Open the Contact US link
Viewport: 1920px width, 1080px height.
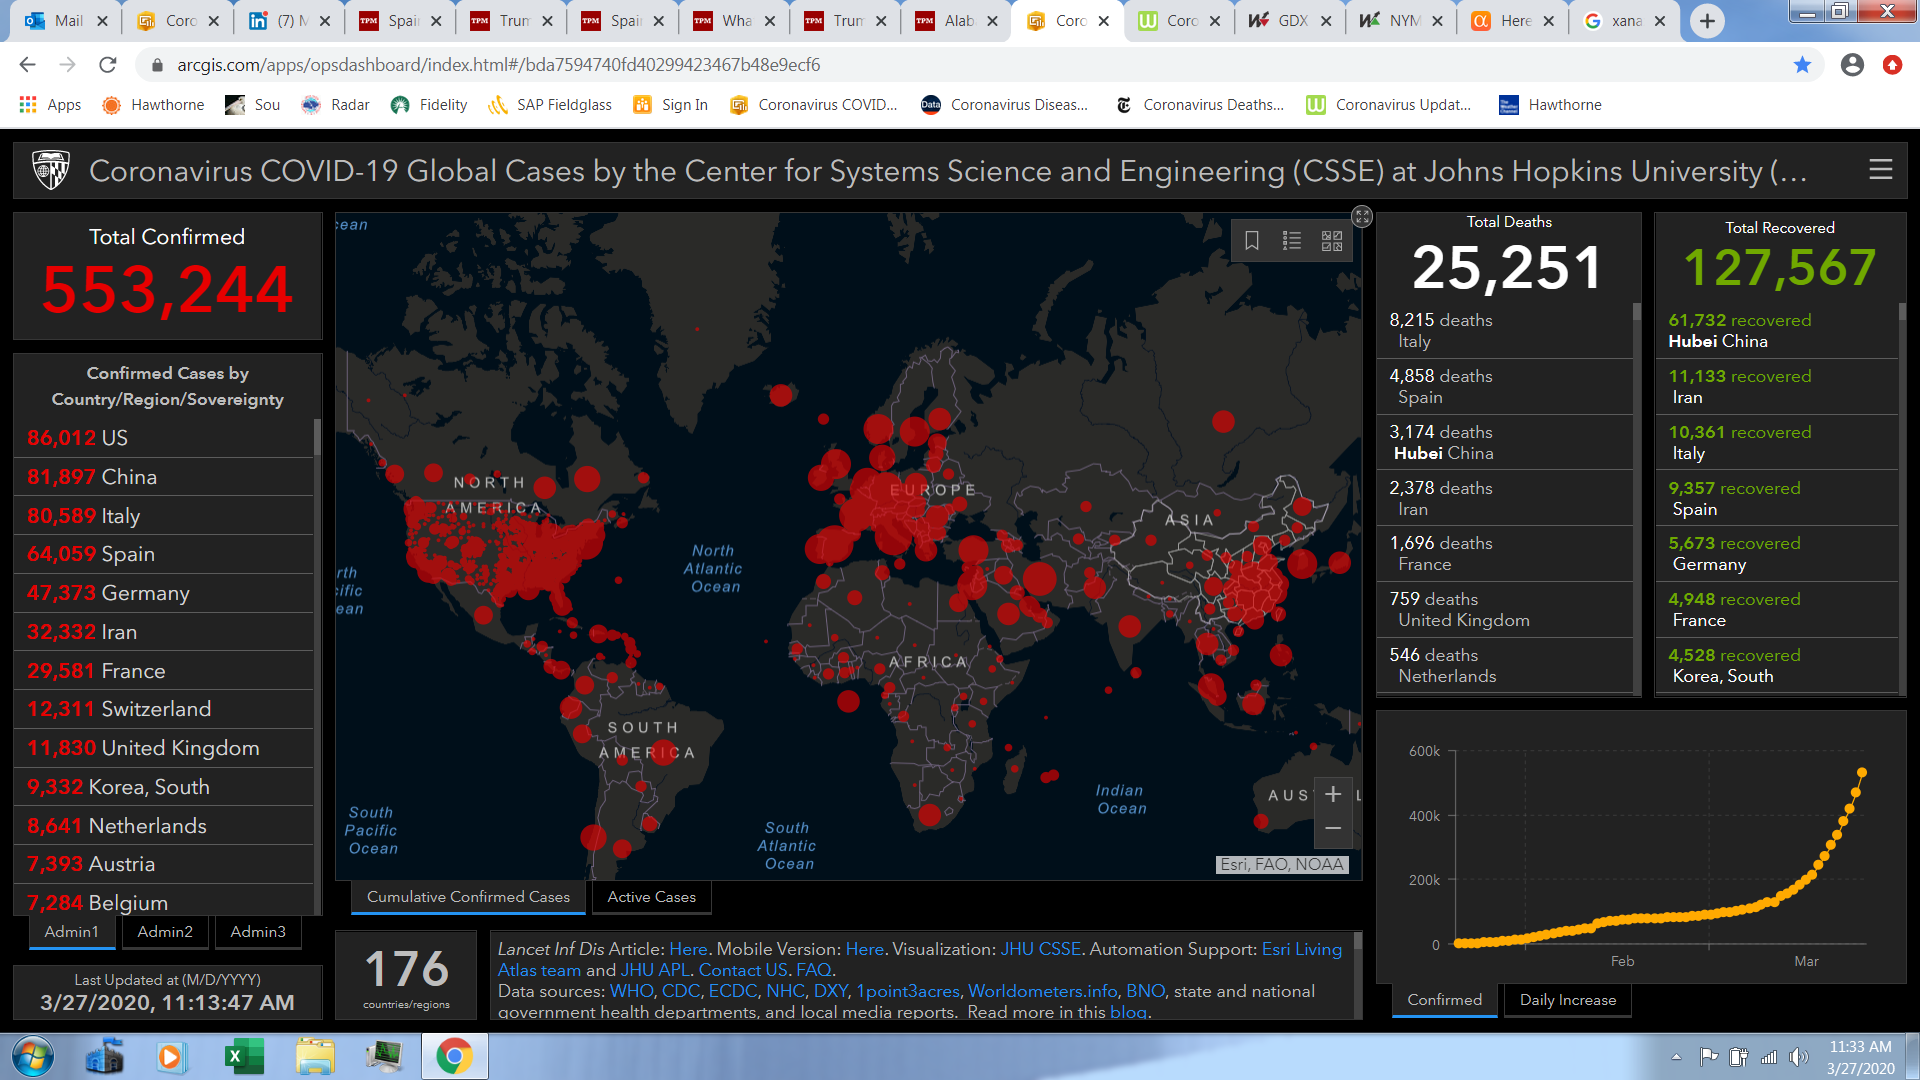click(x=743, y=970)
